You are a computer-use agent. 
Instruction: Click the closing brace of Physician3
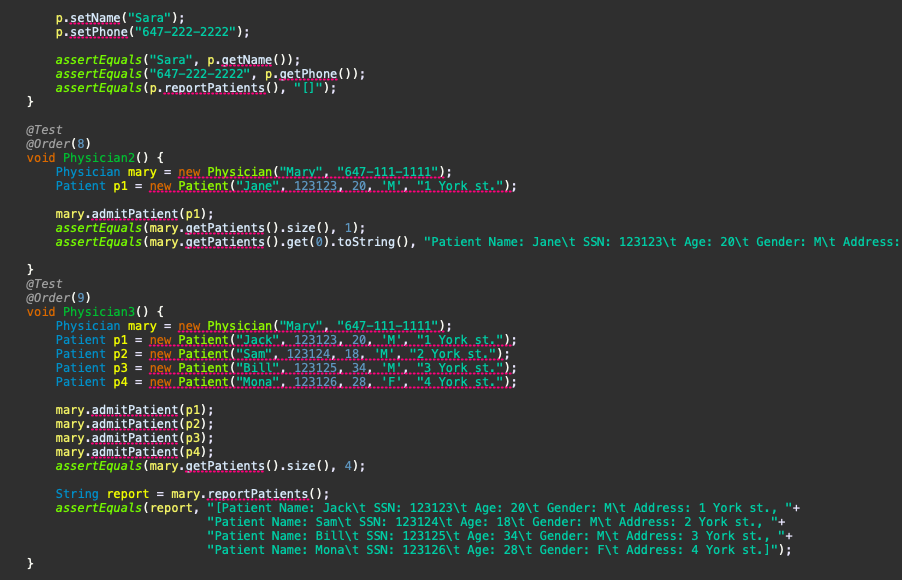click(x=28, y=563)
